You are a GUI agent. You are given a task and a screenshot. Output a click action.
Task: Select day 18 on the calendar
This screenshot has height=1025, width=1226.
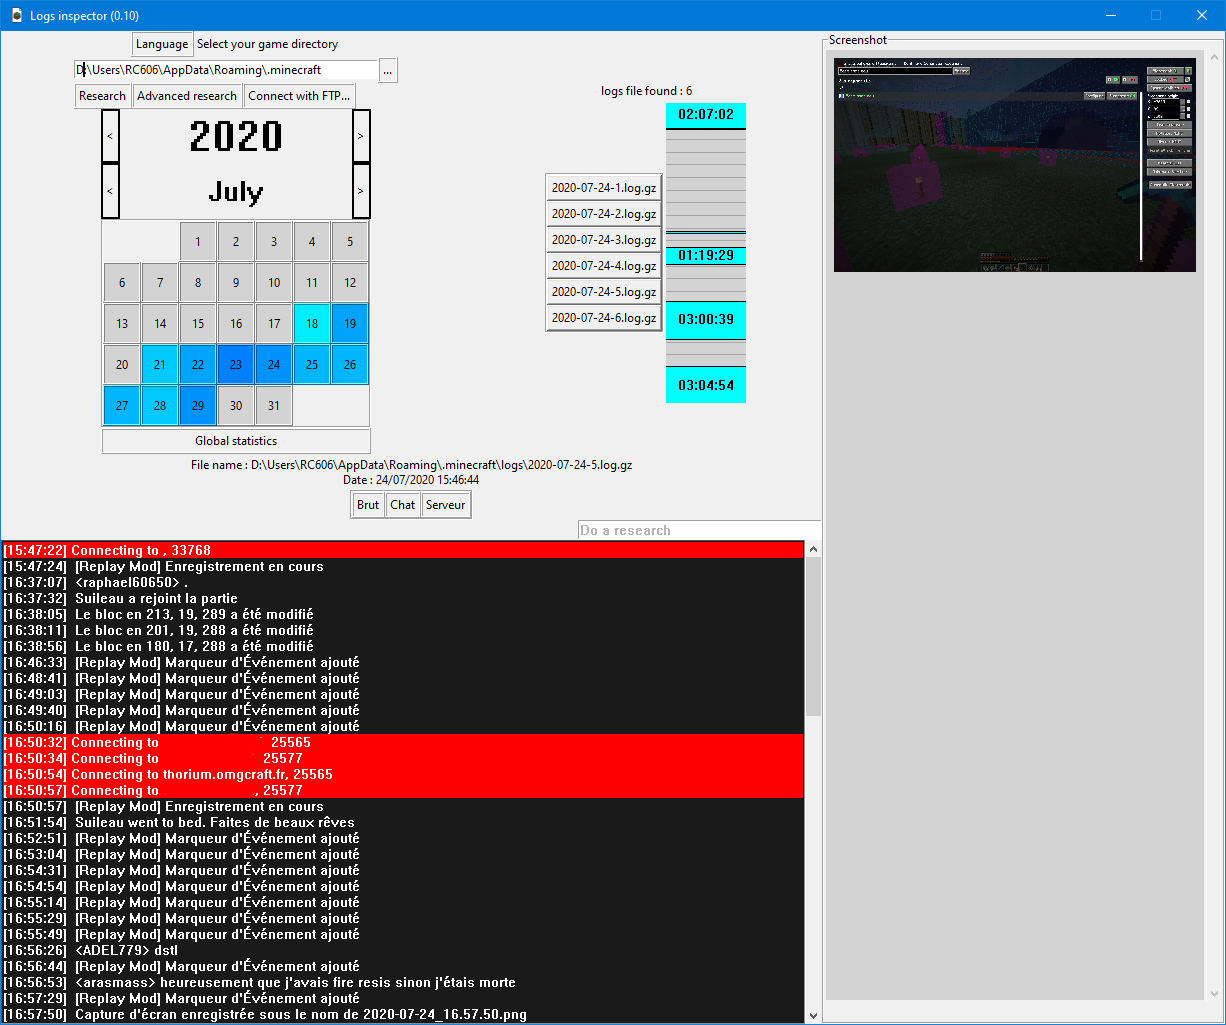[x=311, y=323]
